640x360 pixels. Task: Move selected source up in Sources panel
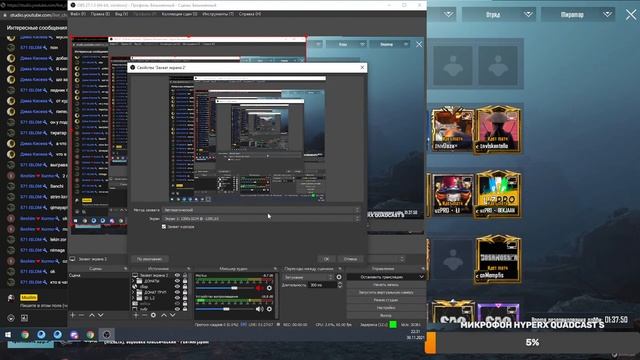pyautogui.click(x=164, y=315)
